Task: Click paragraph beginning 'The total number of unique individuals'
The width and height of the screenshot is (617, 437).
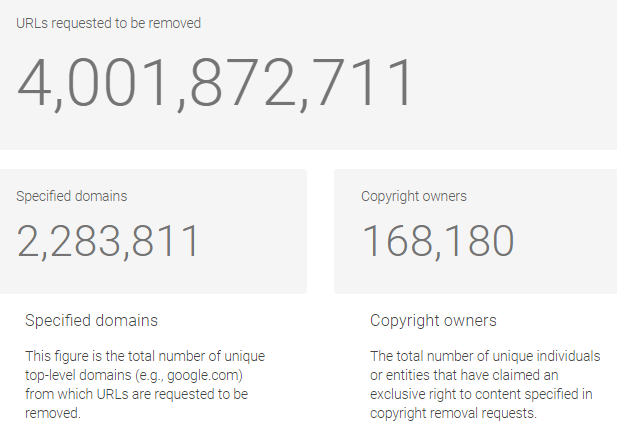Action: 485,385
